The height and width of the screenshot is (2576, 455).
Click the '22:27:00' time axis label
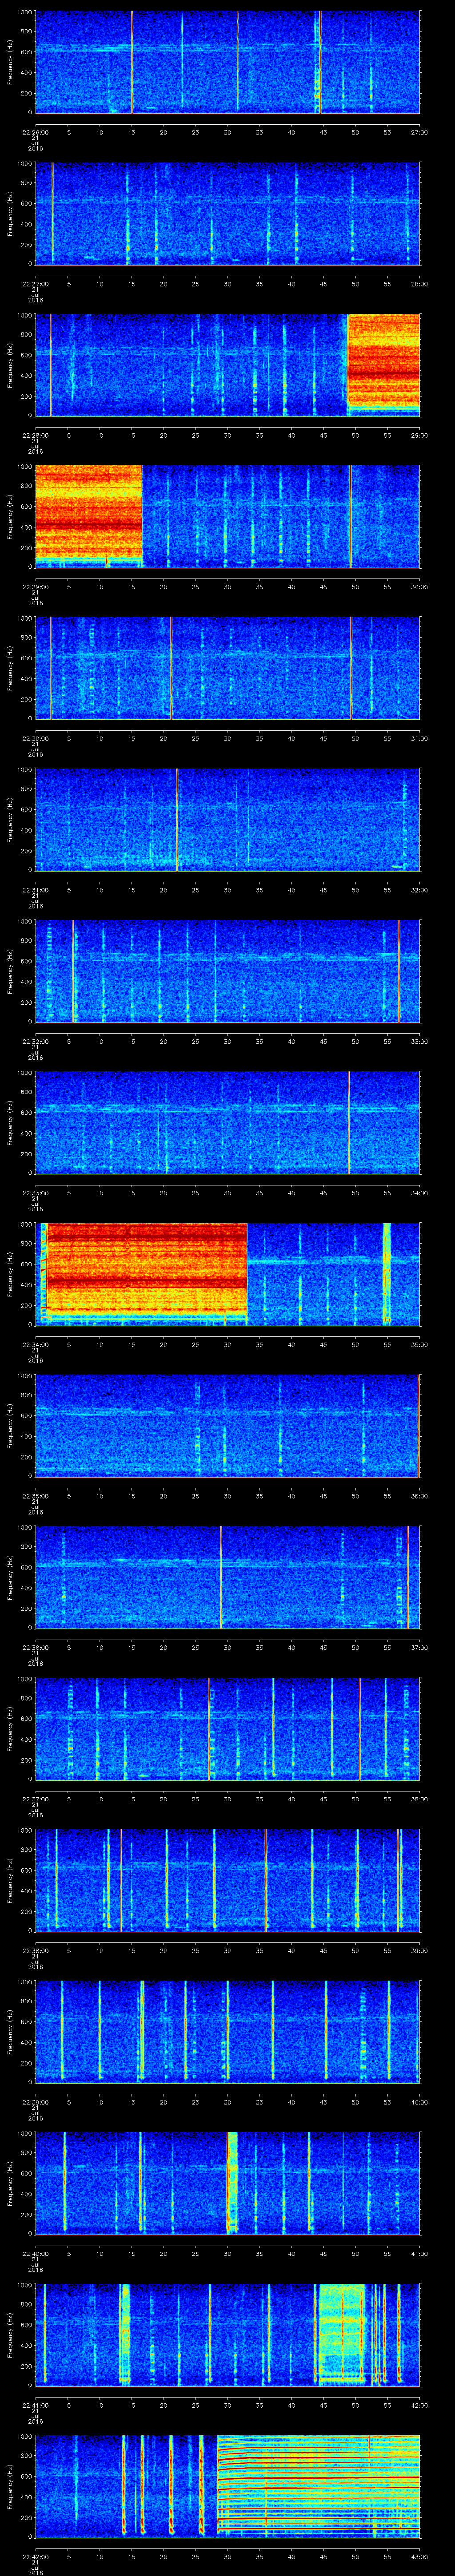tap(35, 284)
